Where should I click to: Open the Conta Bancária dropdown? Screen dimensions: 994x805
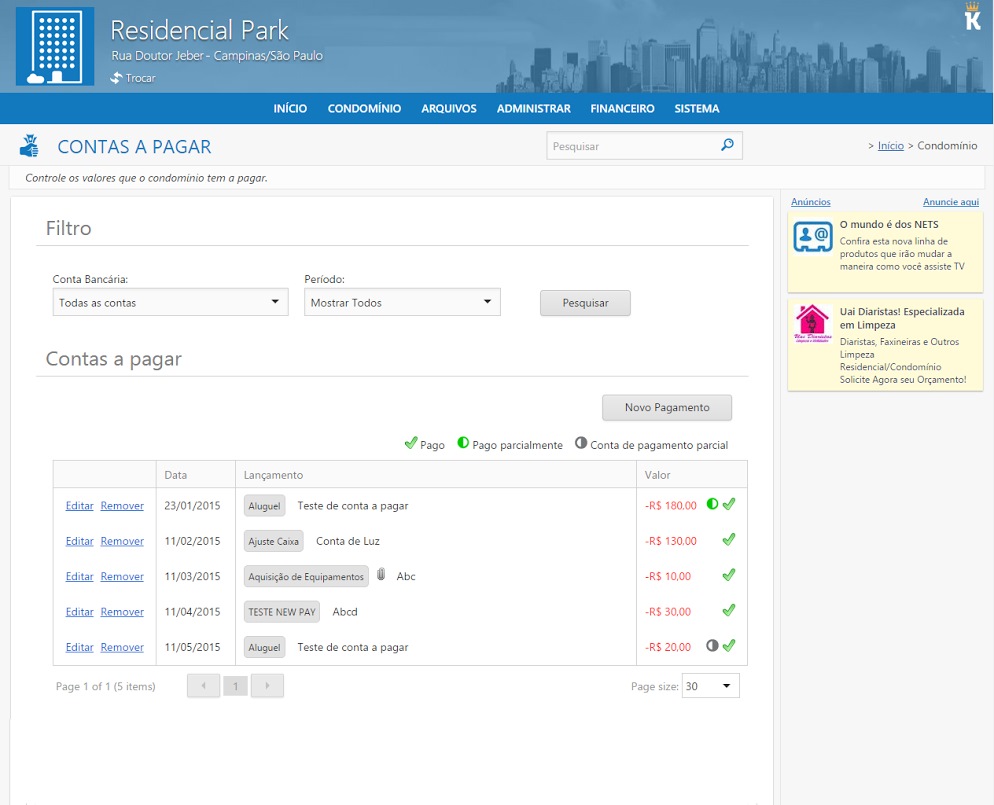170,302
